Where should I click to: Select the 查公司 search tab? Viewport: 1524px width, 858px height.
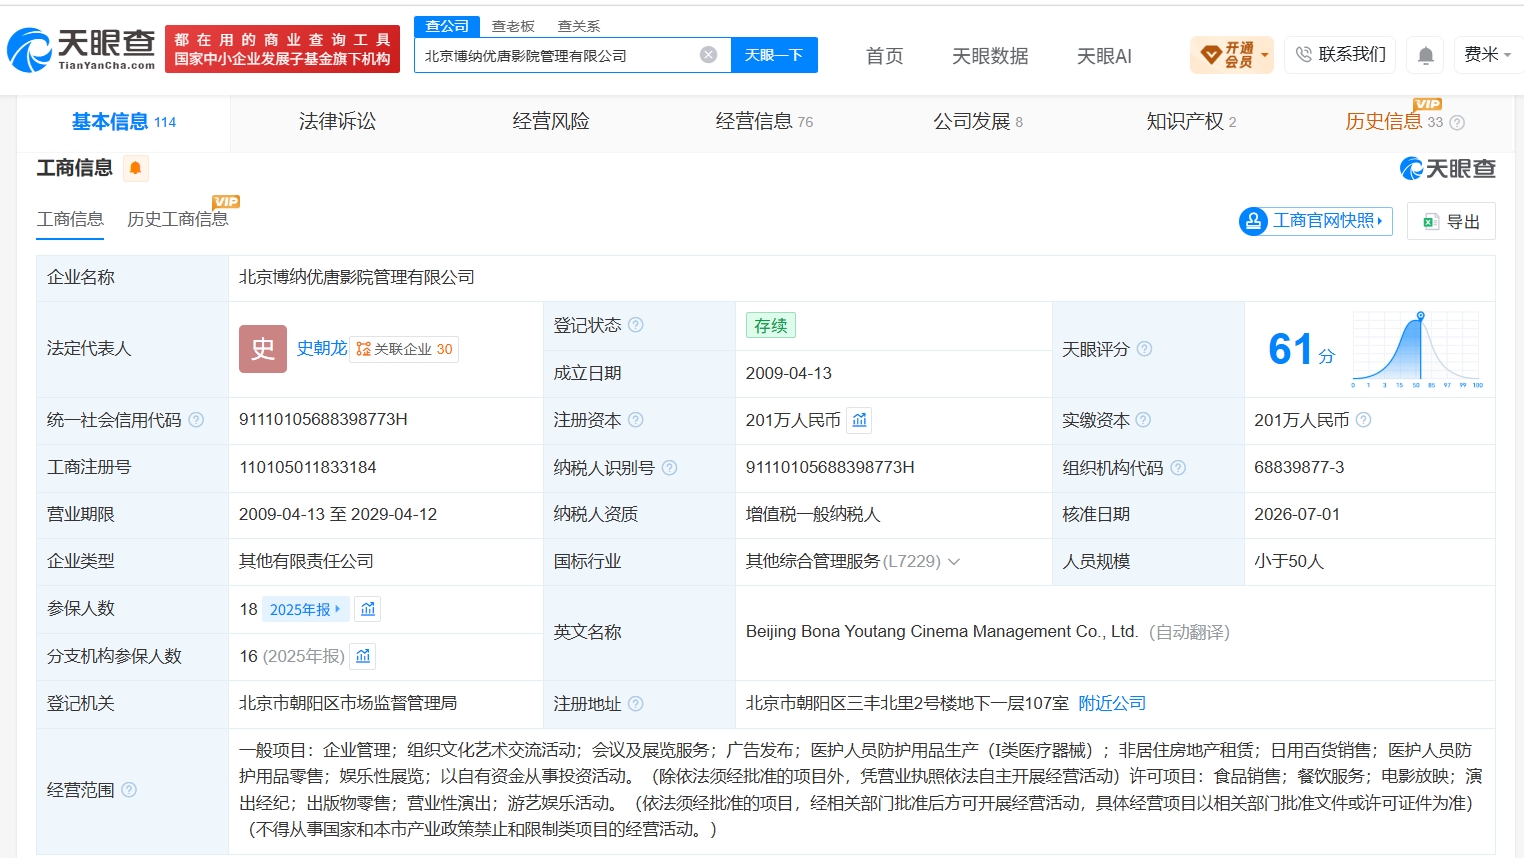pos(447,26)
